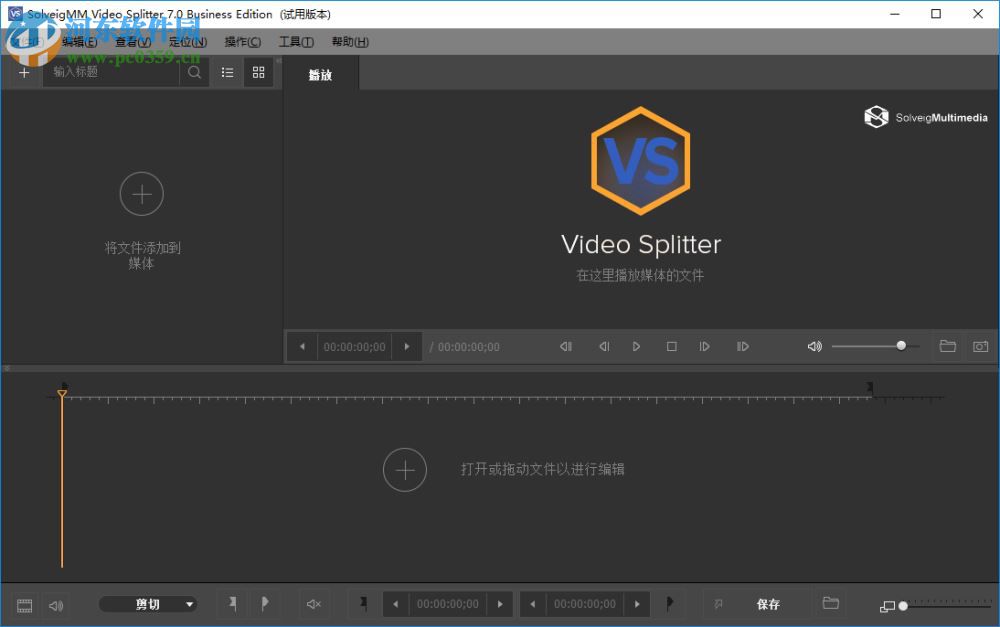
Task: Open the 工具(T) menu
Action: click(295, 41)
